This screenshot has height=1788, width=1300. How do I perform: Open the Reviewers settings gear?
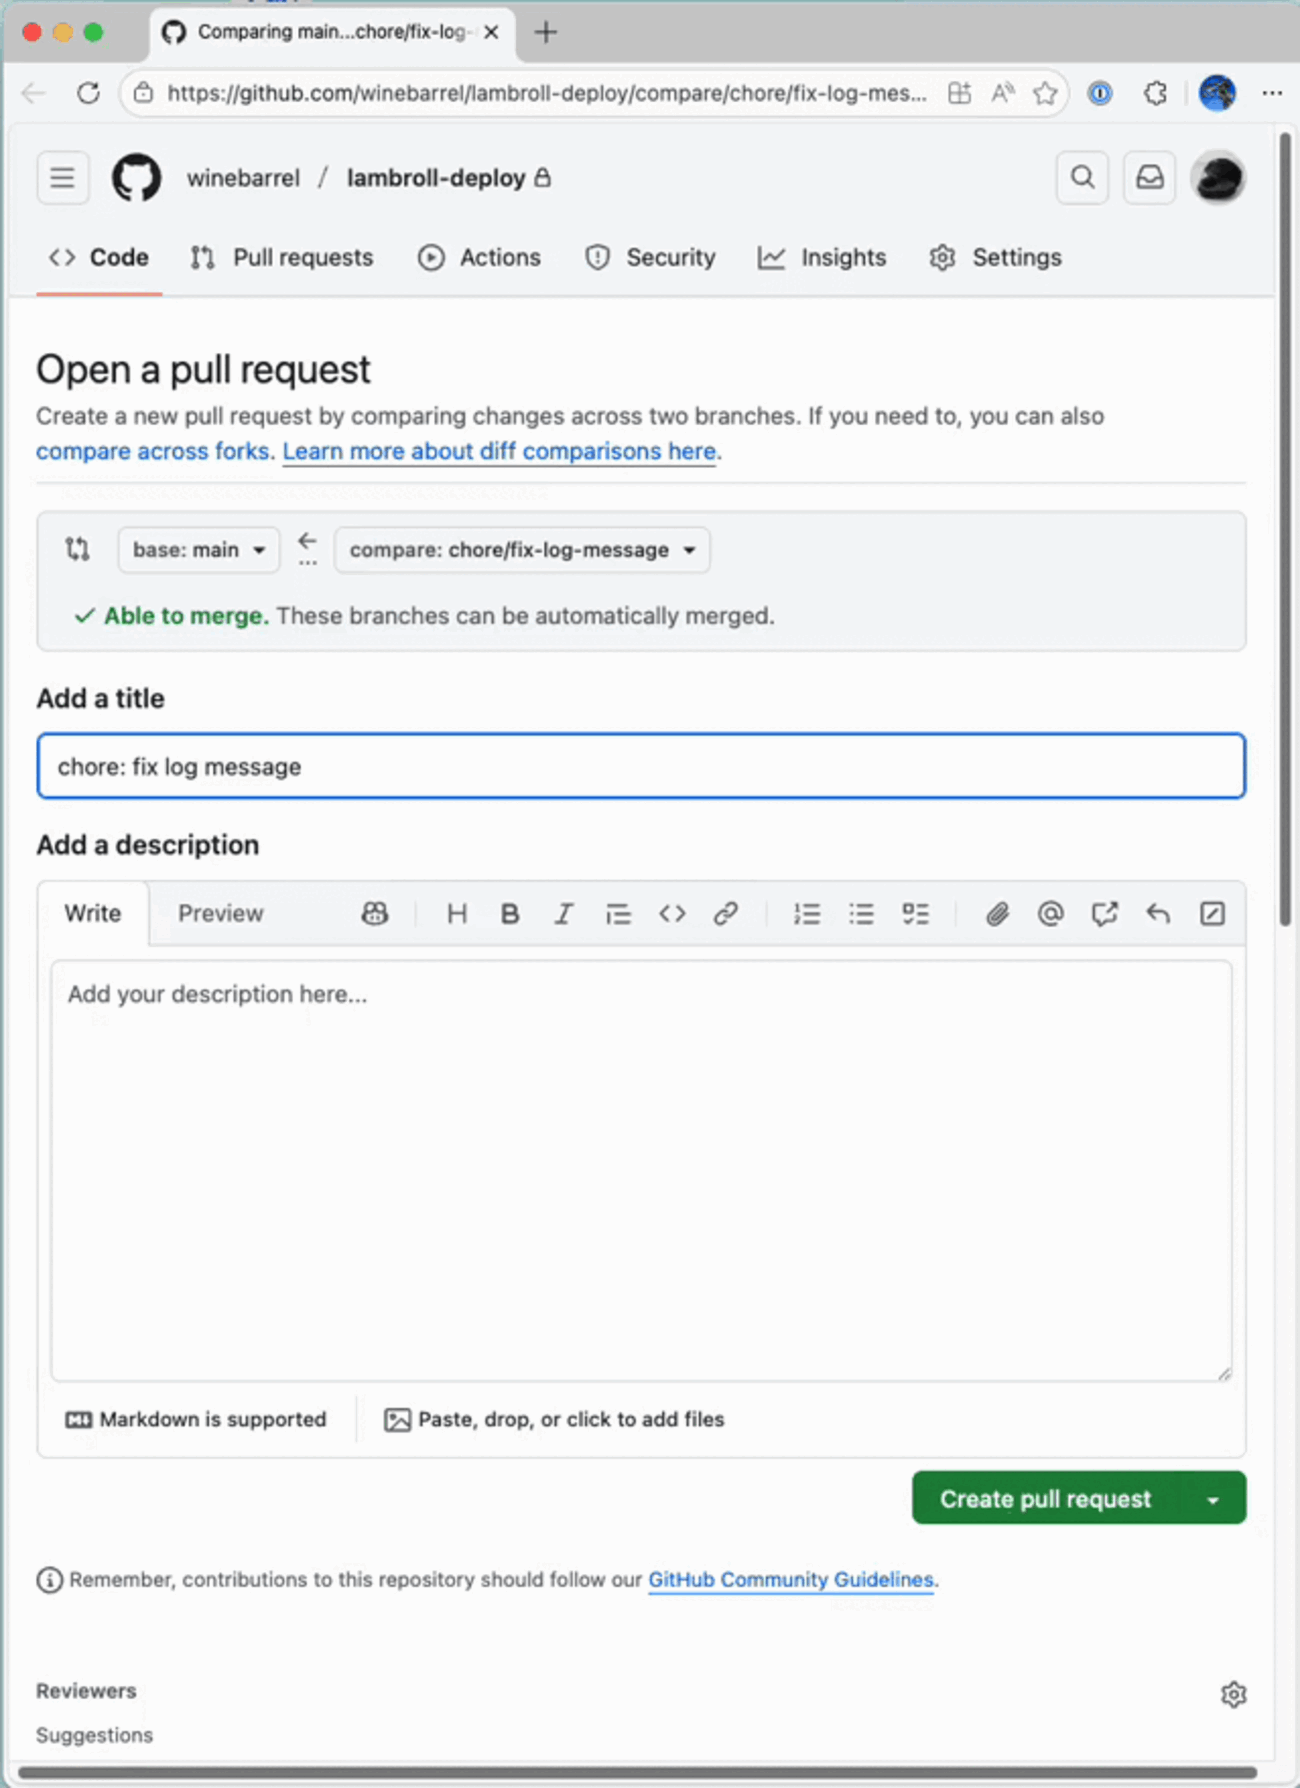click(x=1233, y=1694)
